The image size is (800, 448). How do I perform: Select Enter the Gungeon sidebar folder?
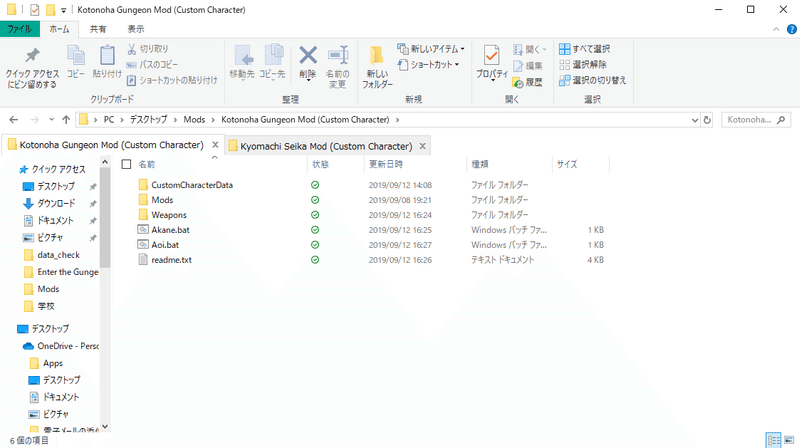[x=61, y=272]
